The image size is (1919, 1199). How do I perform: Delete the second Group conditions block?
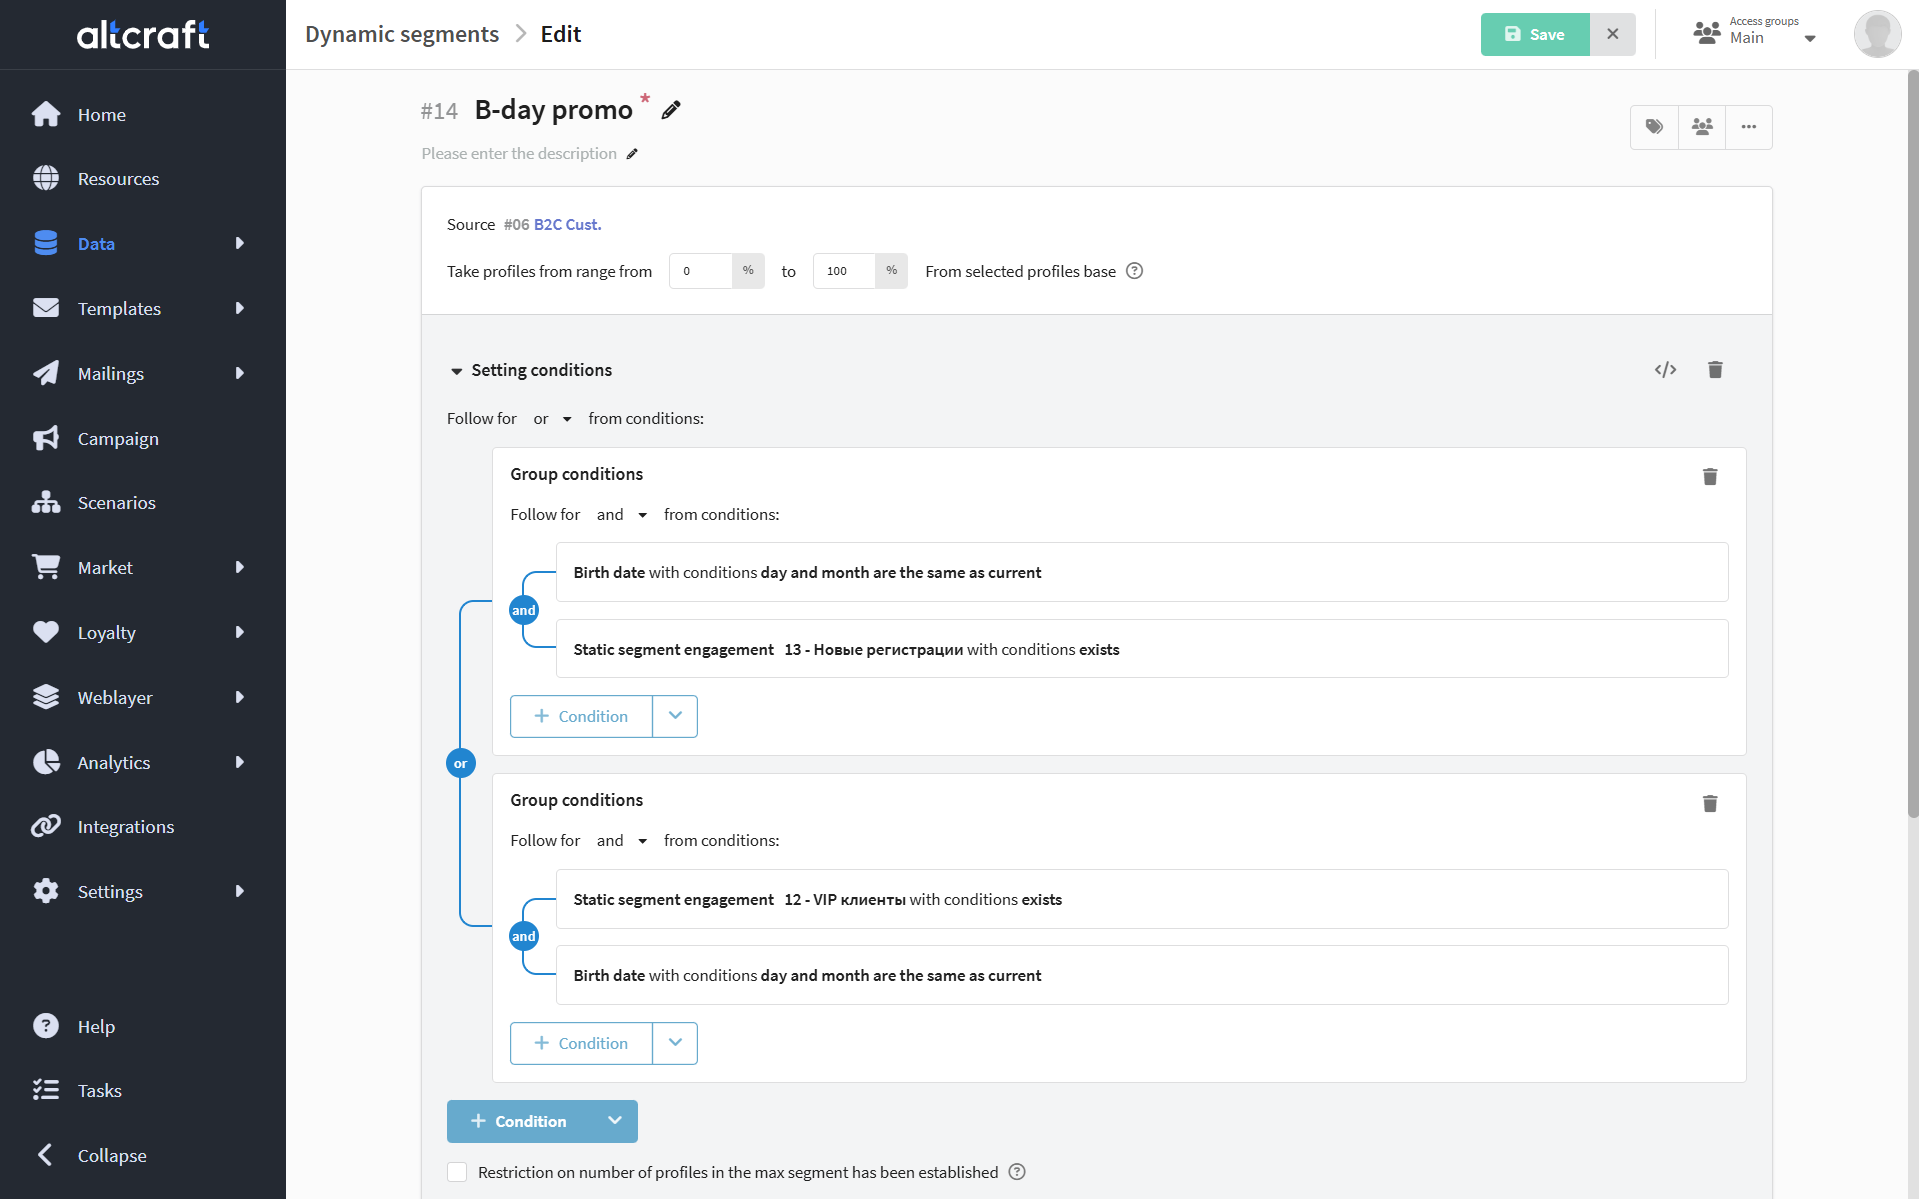(1710, 804)
